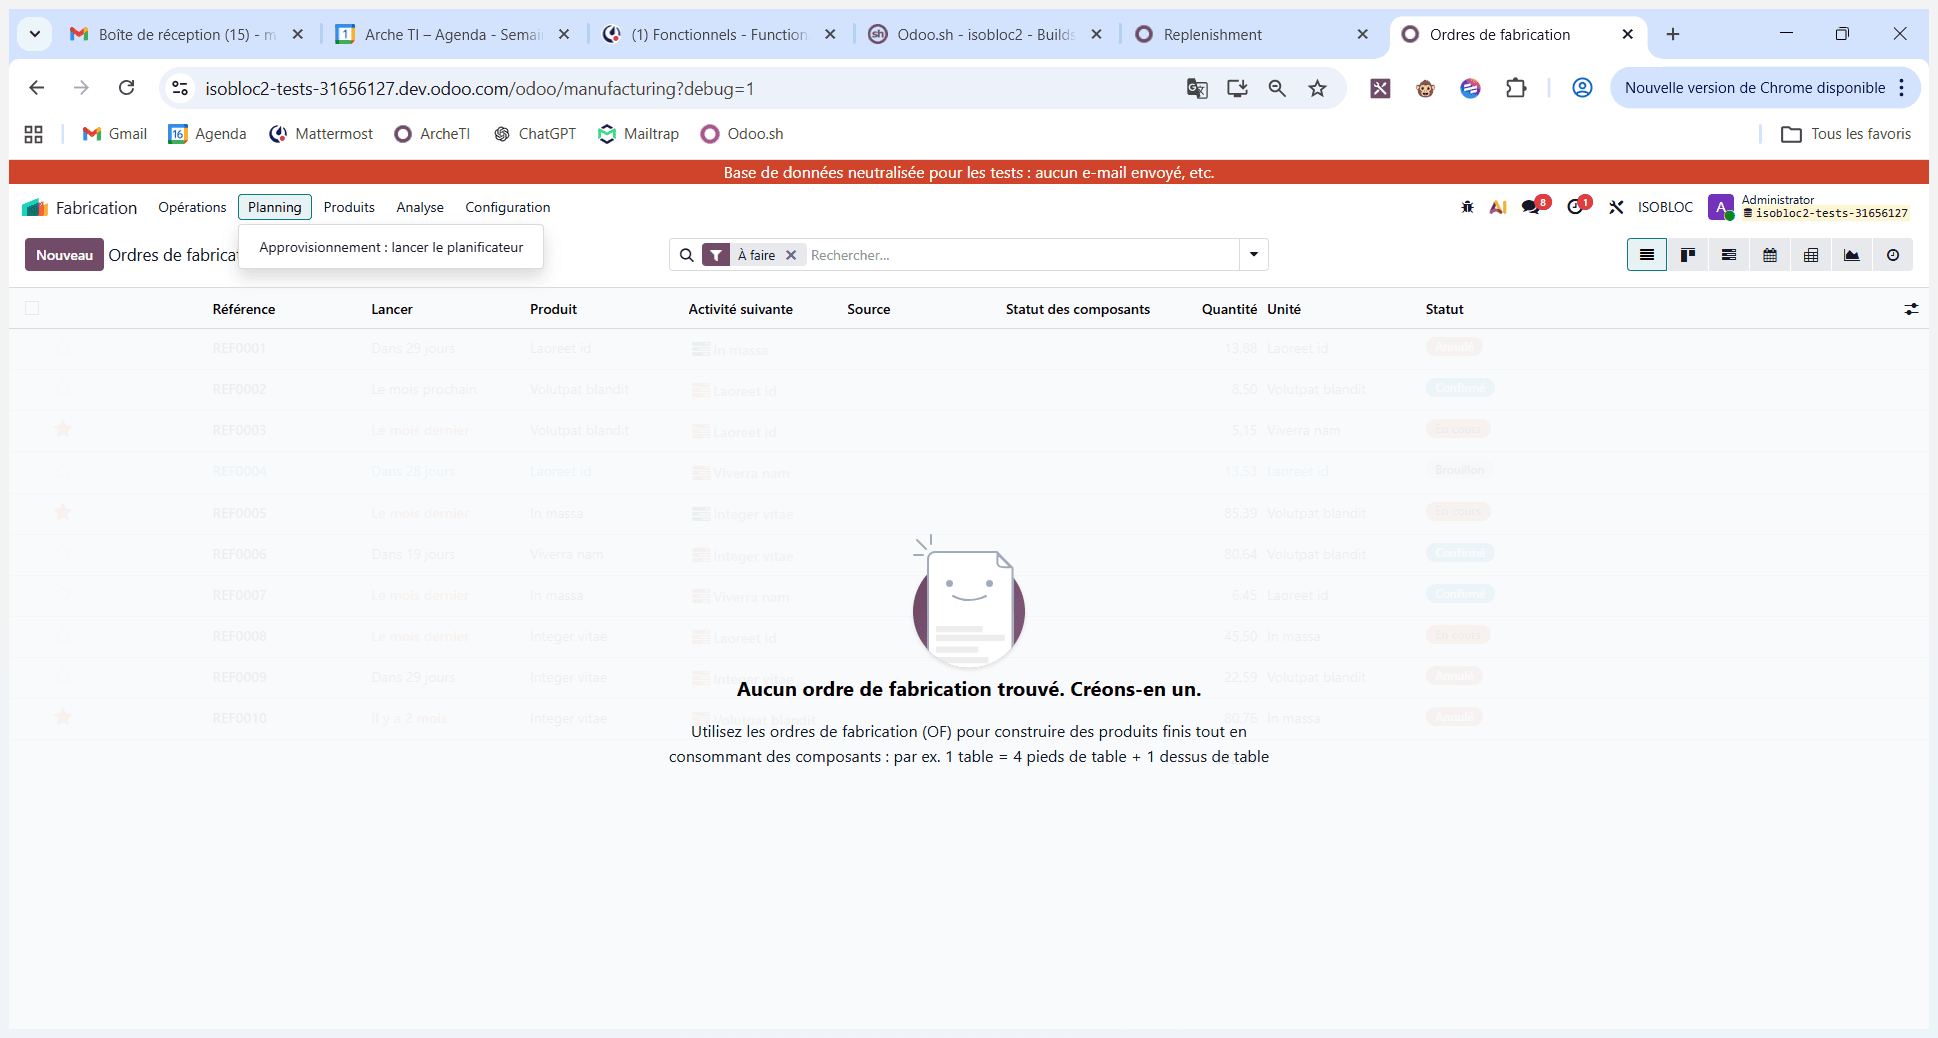The width and height of the screenshot is (1938, 1038).
Task: Open the ISOBLOC company switcher
Action: pos(1665,207)
